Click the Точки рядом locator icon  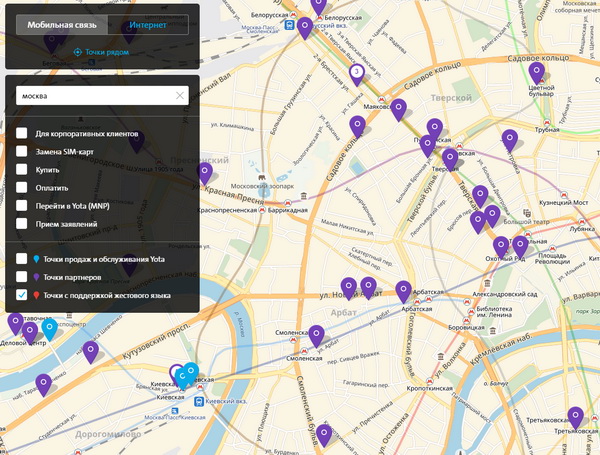point(78,52)
